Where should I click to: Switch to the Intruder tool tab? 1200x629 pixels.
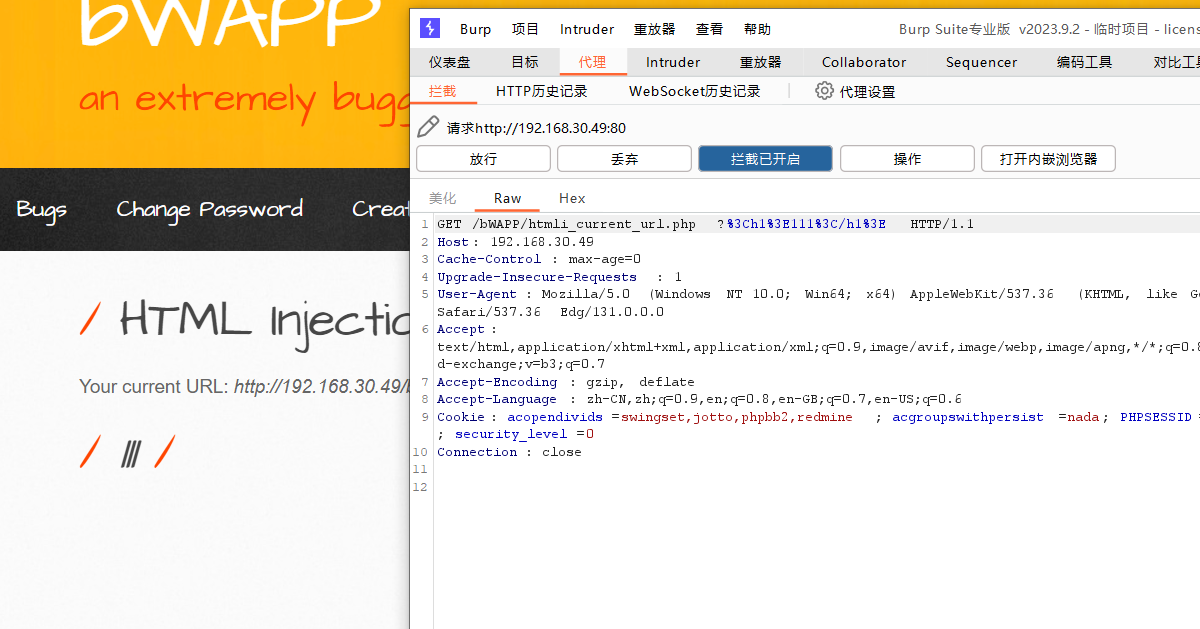coord(673,62)
